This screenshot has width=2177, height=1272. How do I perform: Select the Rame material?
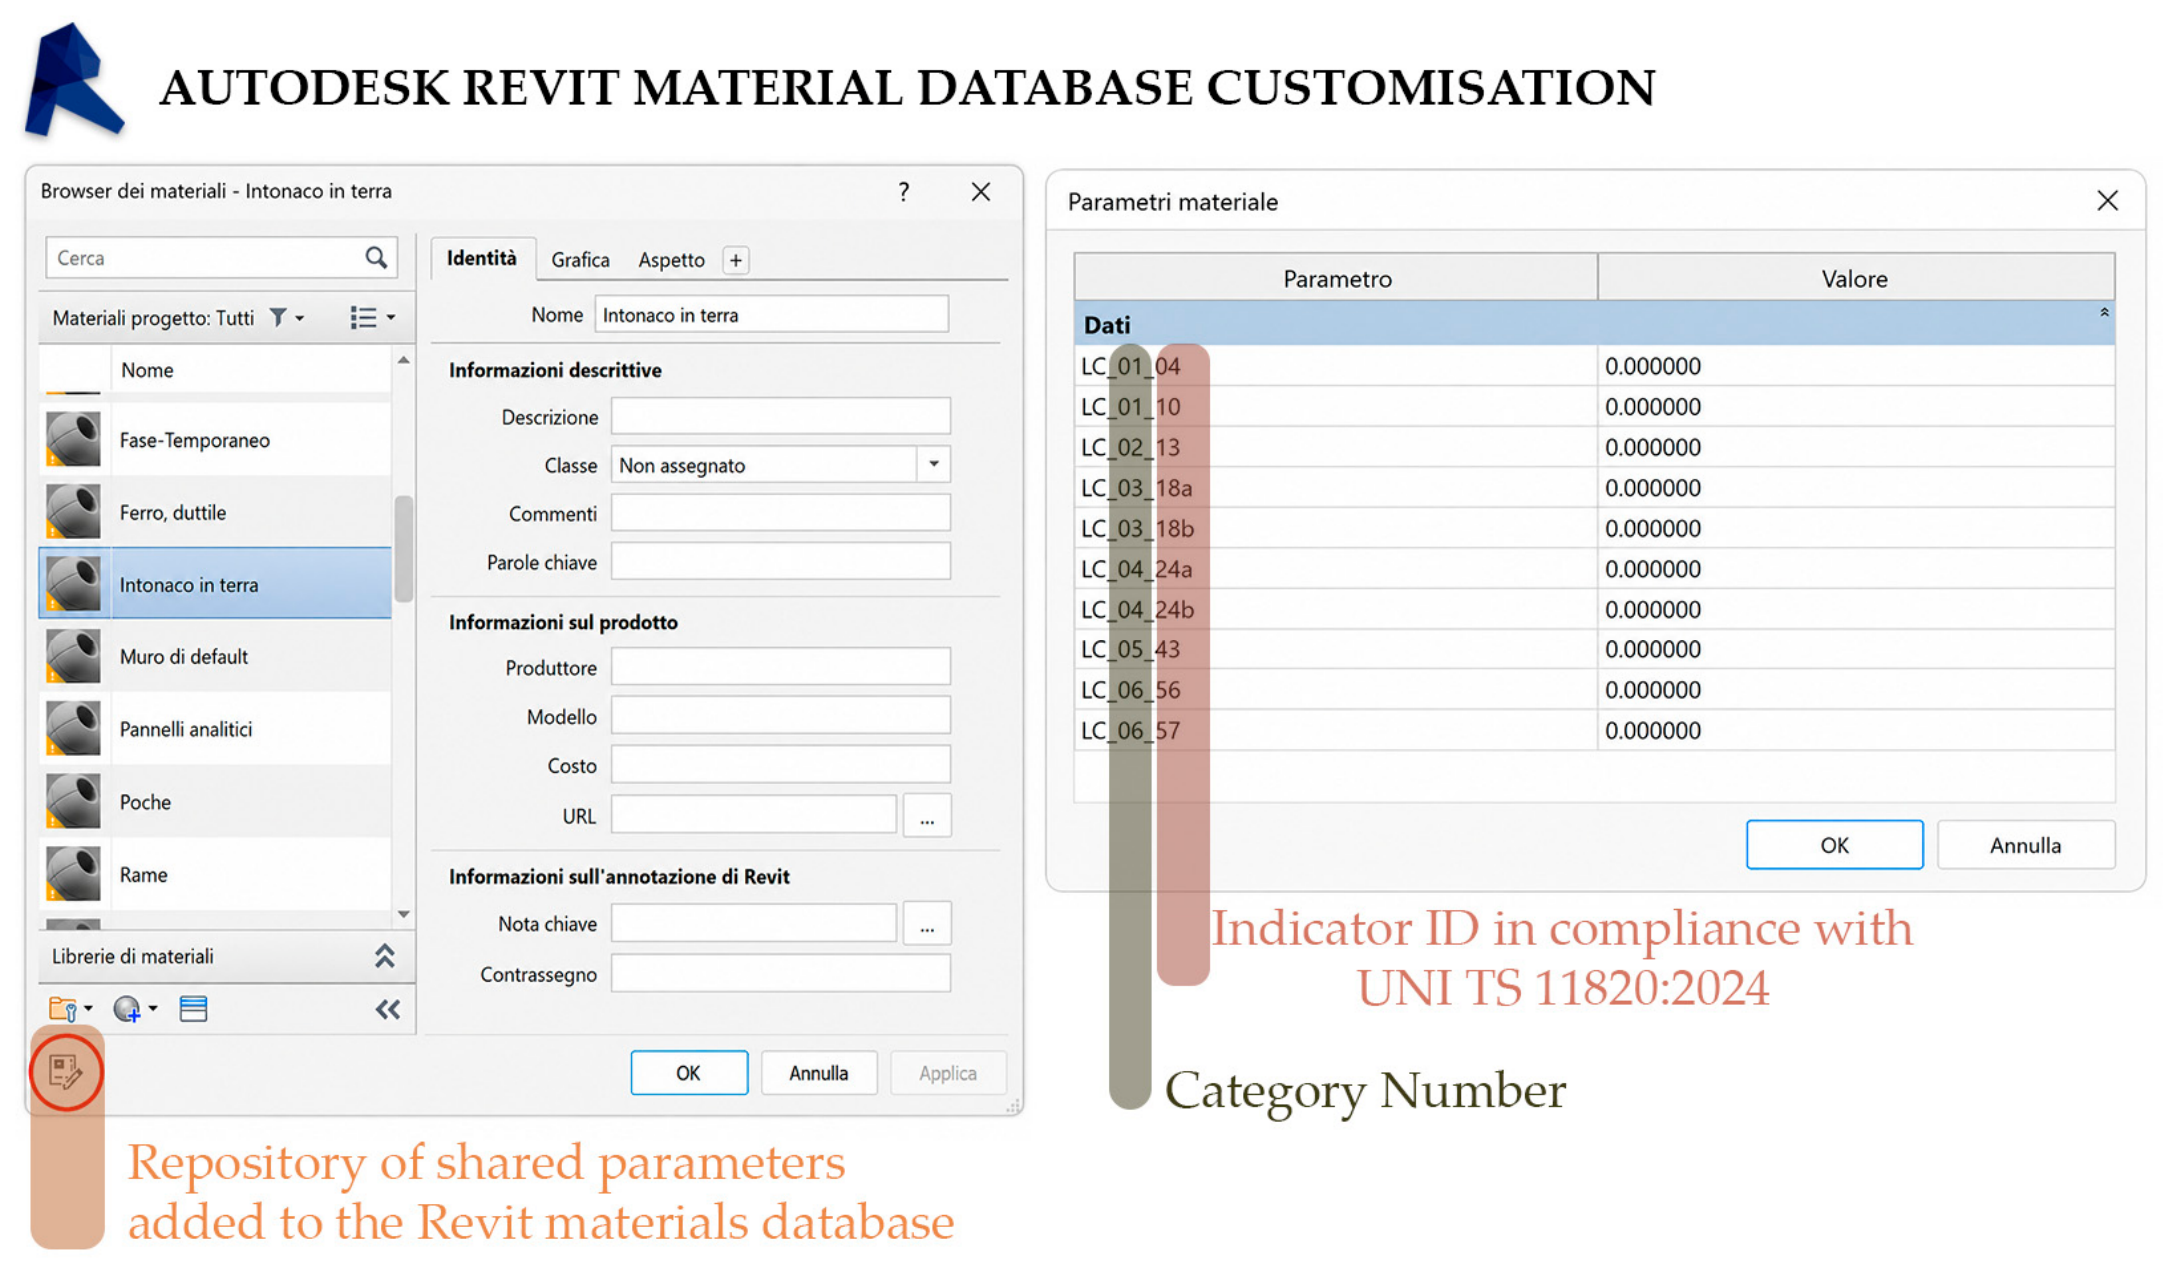215,874
